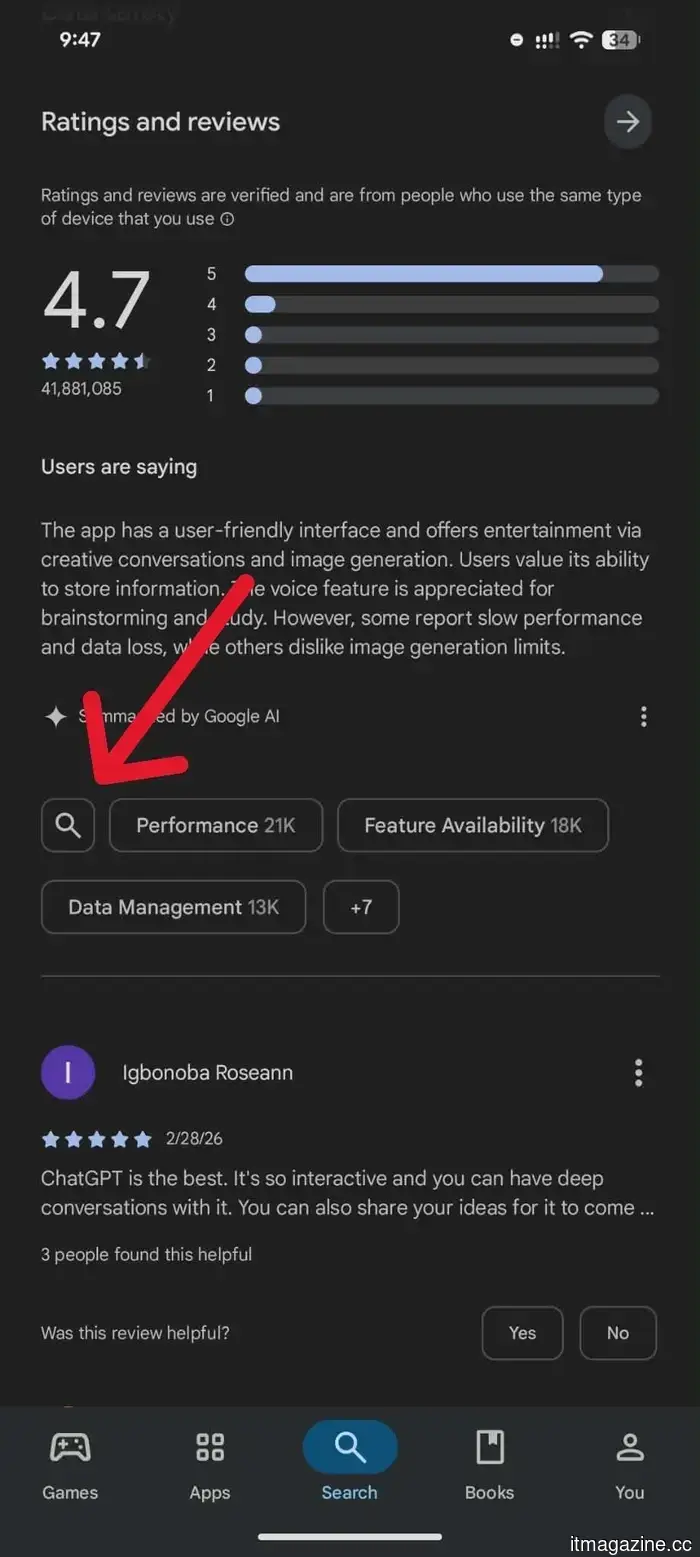
Task: Open the review search icon
Action: [x=67, y=825]
